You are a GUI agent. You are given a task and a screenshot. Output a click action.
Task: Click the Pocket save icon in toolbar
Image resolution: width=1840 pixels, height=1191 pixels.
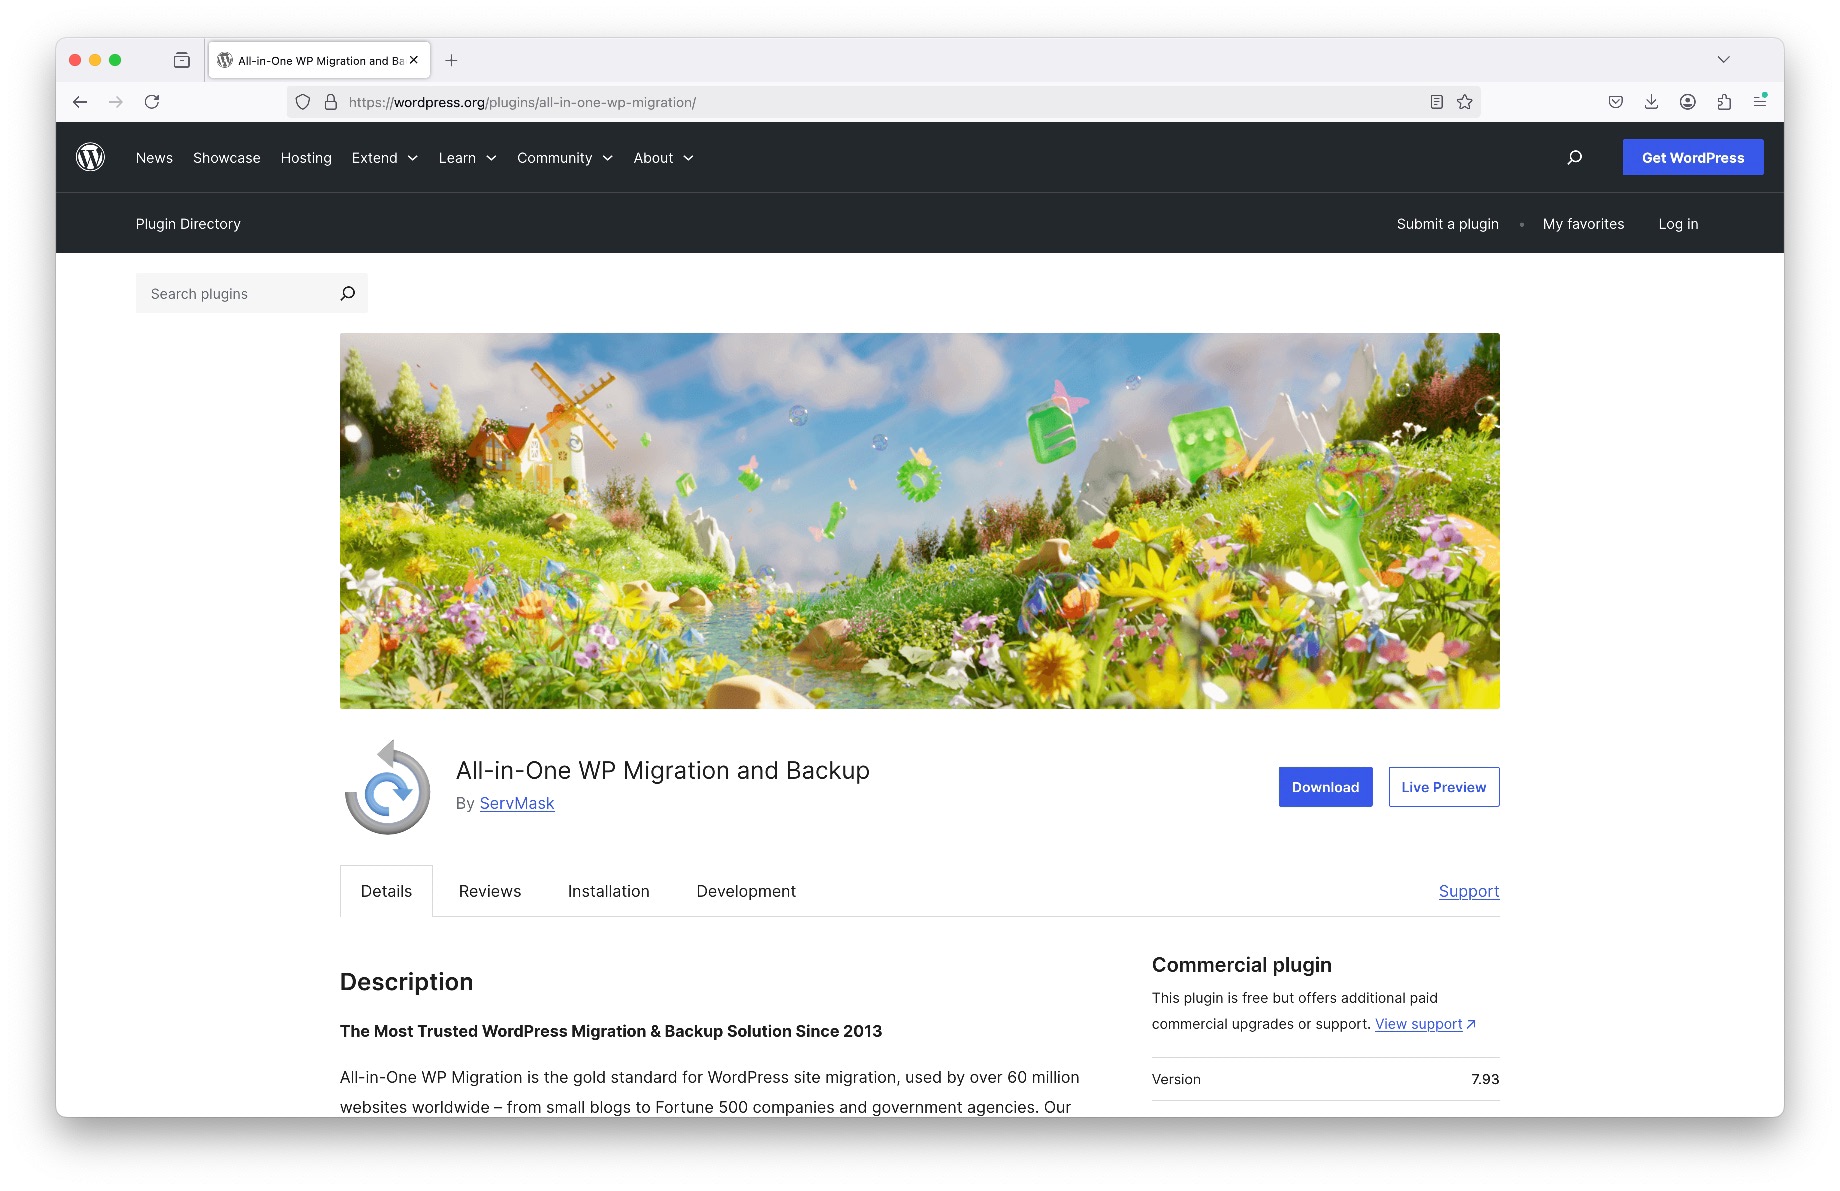pyautogui.click(x=1616, y=102)
